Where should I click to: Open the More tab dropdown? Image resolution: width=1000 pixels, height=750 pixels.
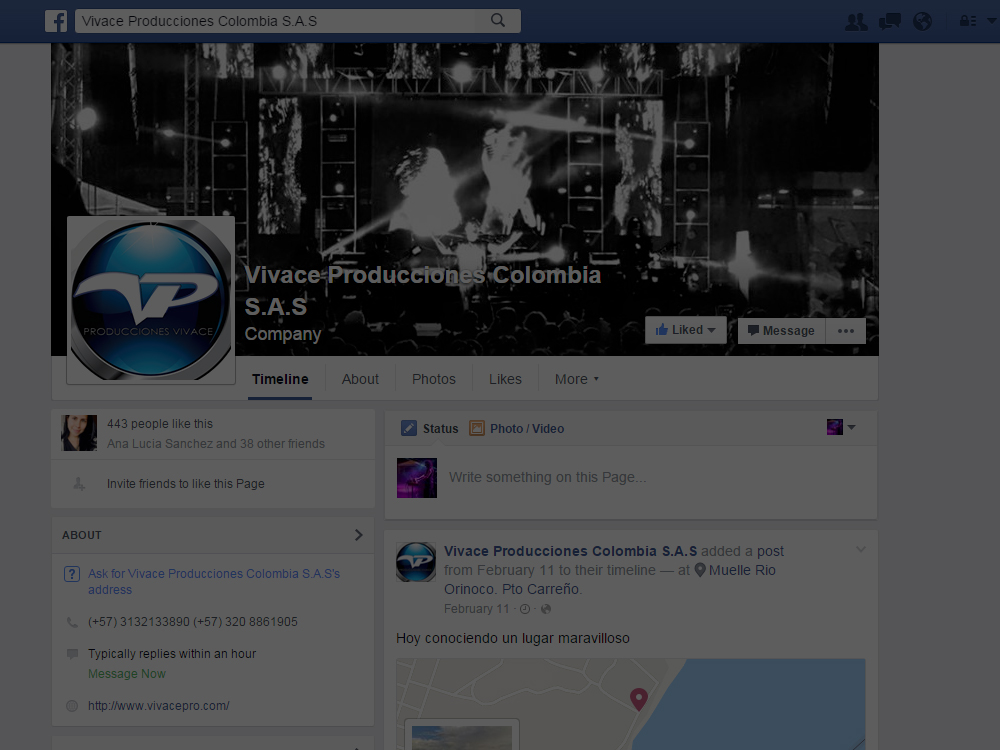point(576,379)
